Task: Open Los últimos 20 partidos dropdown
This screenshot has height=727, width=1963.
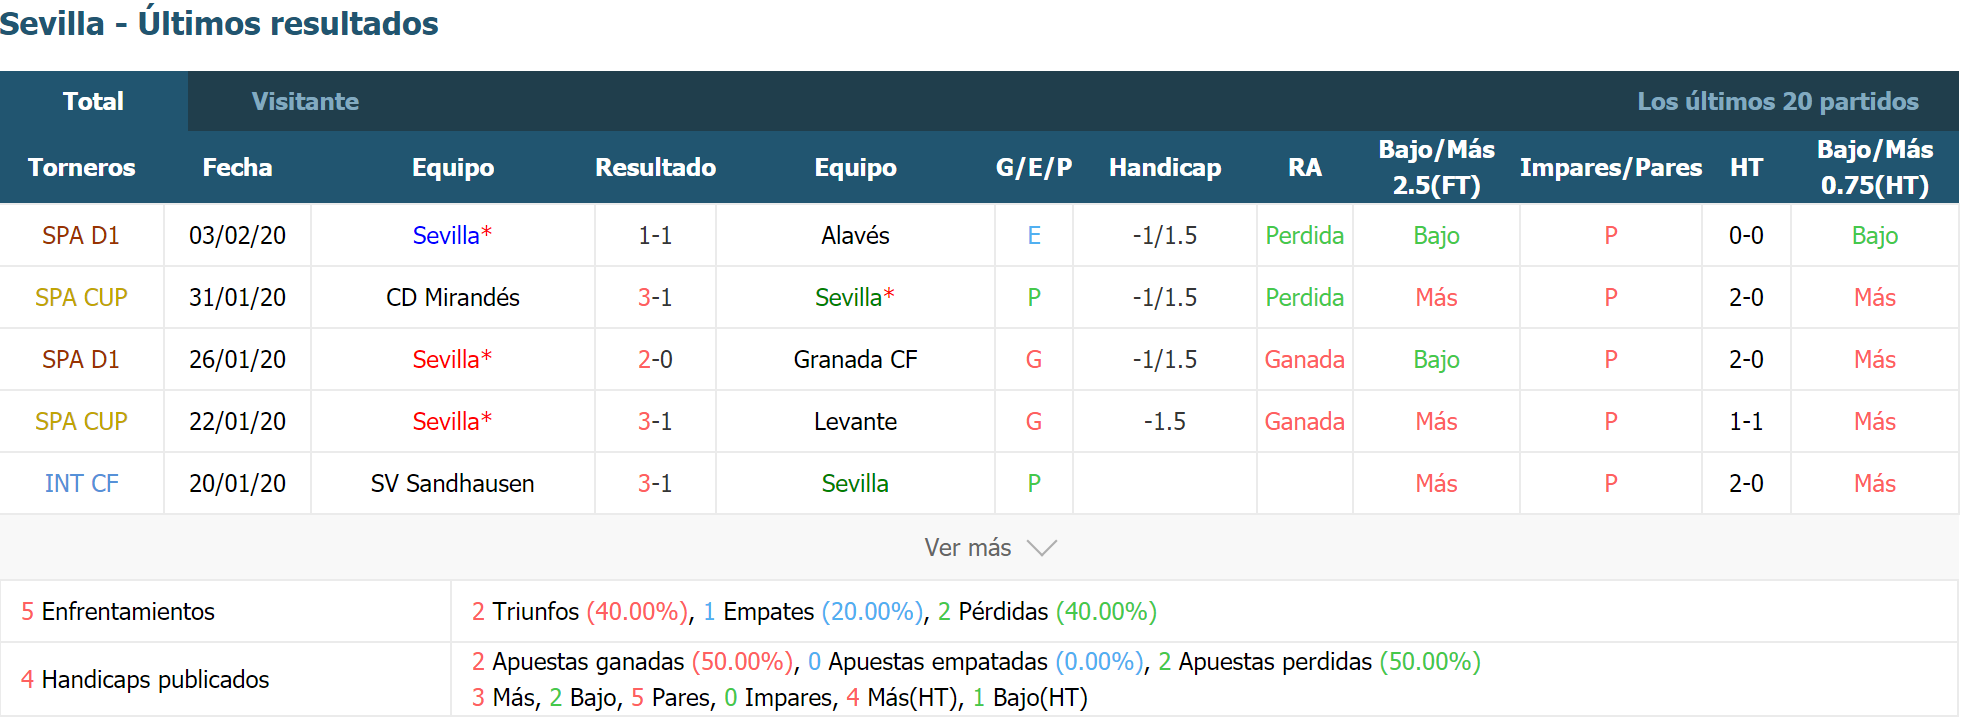Action: coord(1777,101)
